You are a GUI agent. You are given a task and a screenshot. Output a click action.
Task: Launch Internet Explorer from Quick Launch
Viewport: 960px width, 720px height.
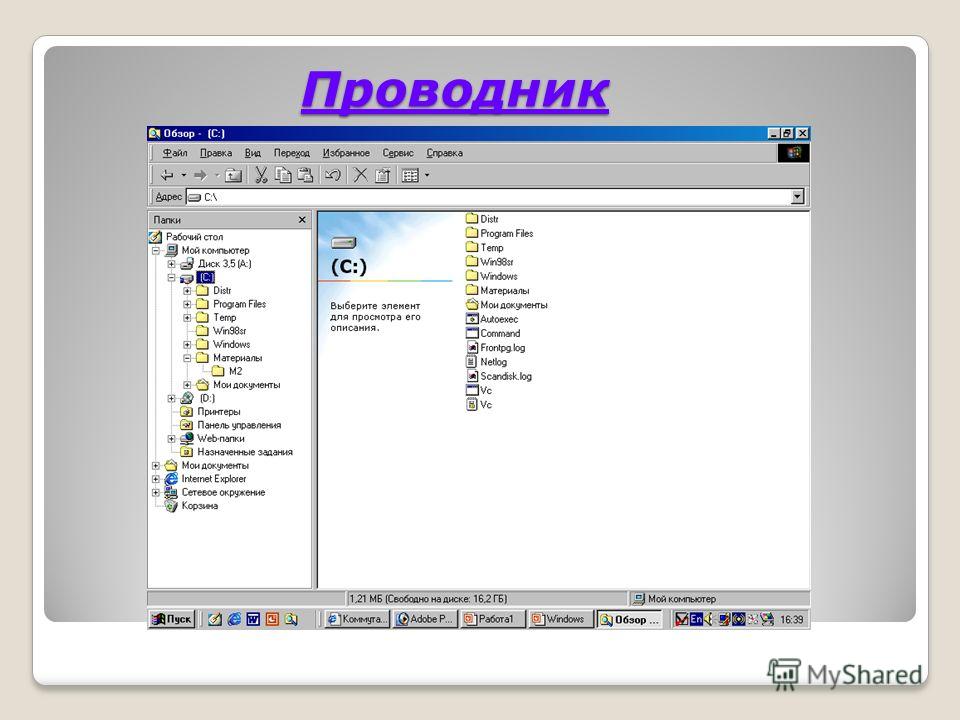(x=234, y=620)
